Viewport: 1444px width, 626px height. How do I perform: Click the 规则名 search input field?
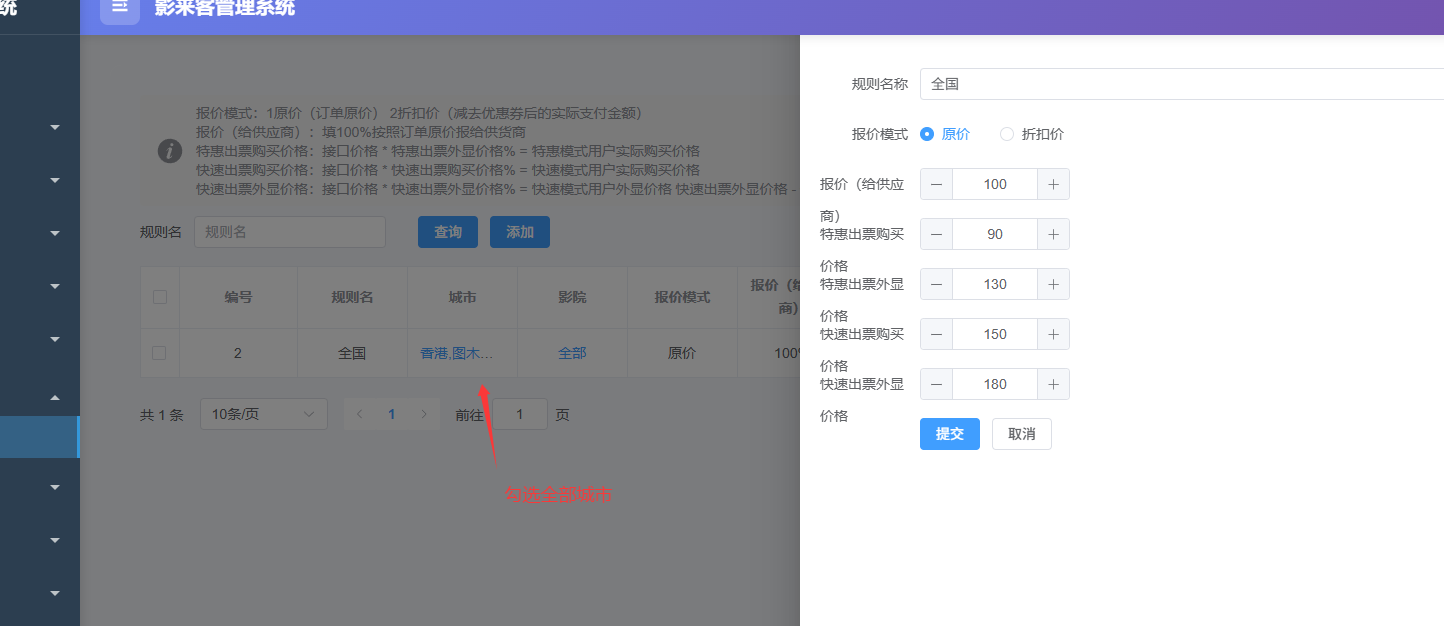pos(290,231)
